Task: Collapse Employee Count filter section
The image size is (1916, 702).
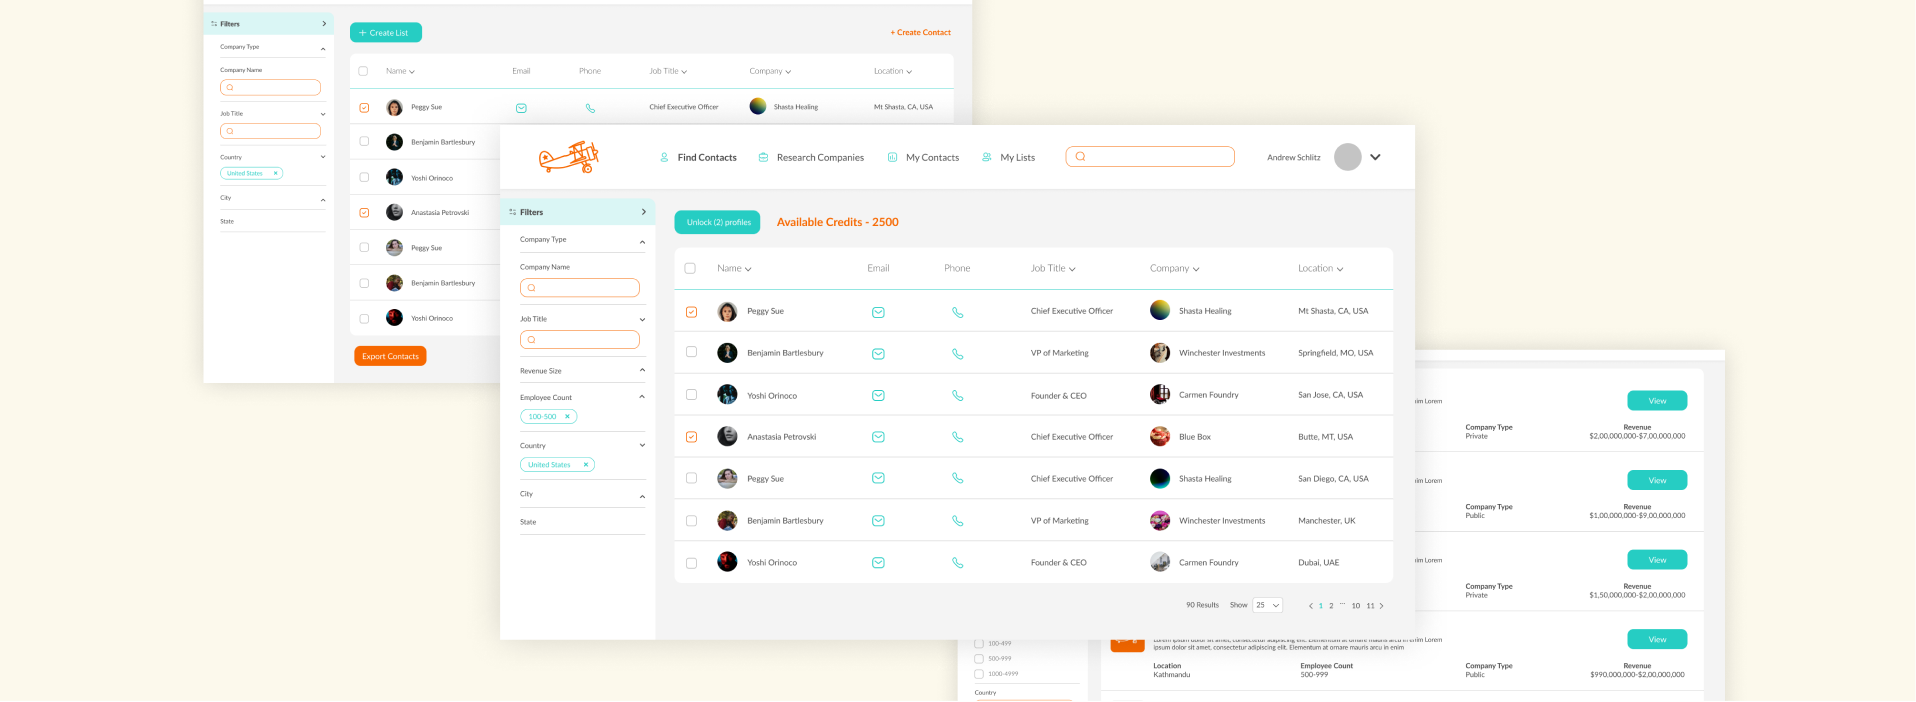Action: pos(642,396)
